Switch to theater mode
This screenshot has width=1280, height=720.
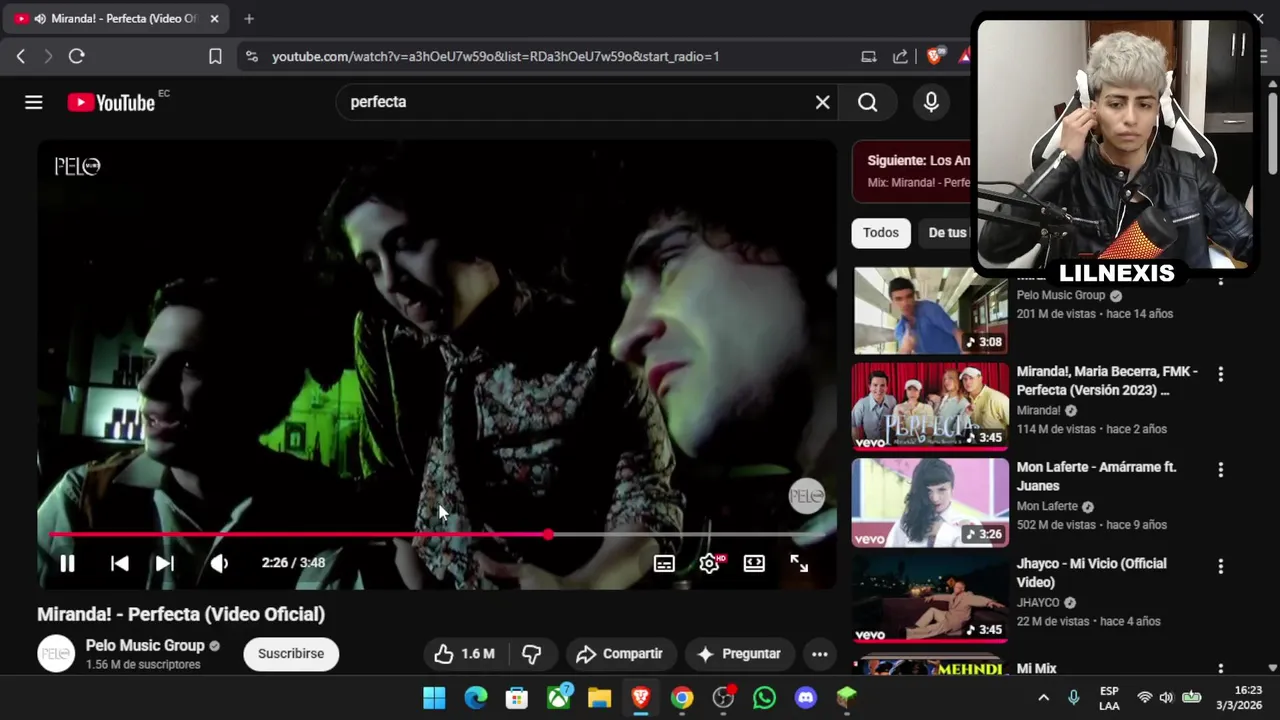coord(754,563)
